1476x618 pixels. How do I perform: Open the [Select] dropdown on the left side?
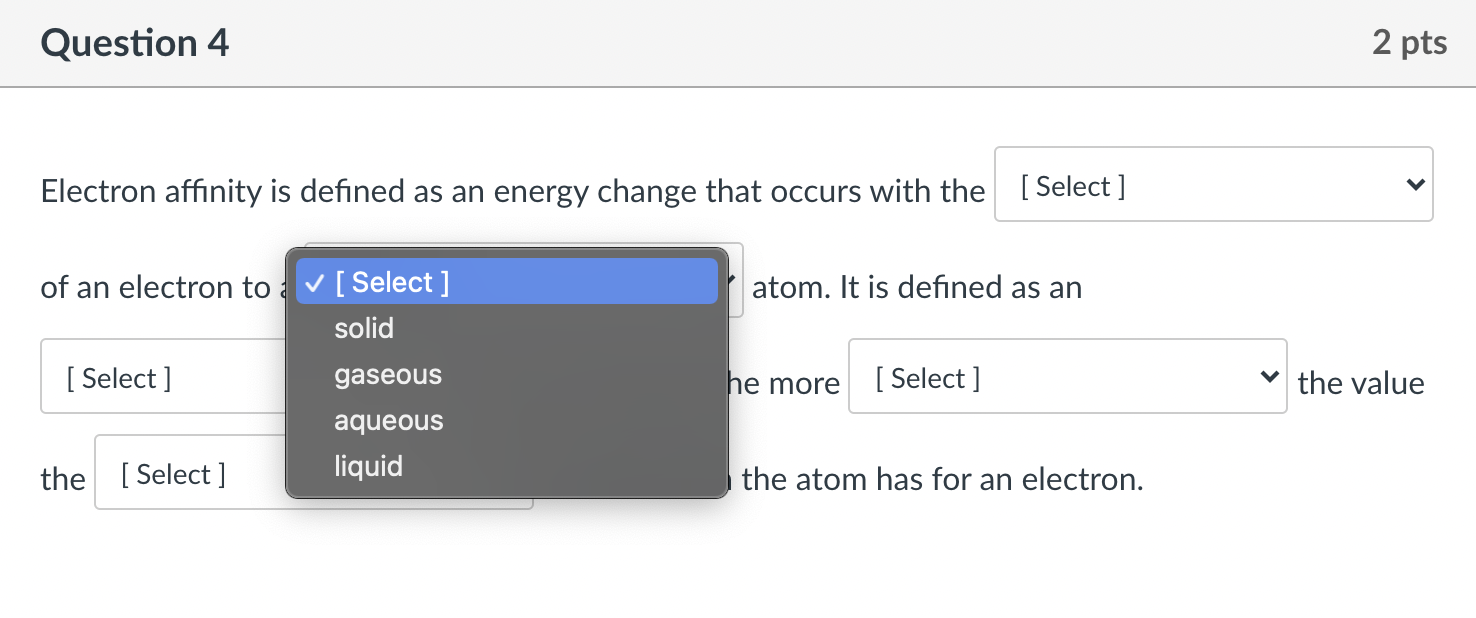pyautogui.click(x=160, y=376)
